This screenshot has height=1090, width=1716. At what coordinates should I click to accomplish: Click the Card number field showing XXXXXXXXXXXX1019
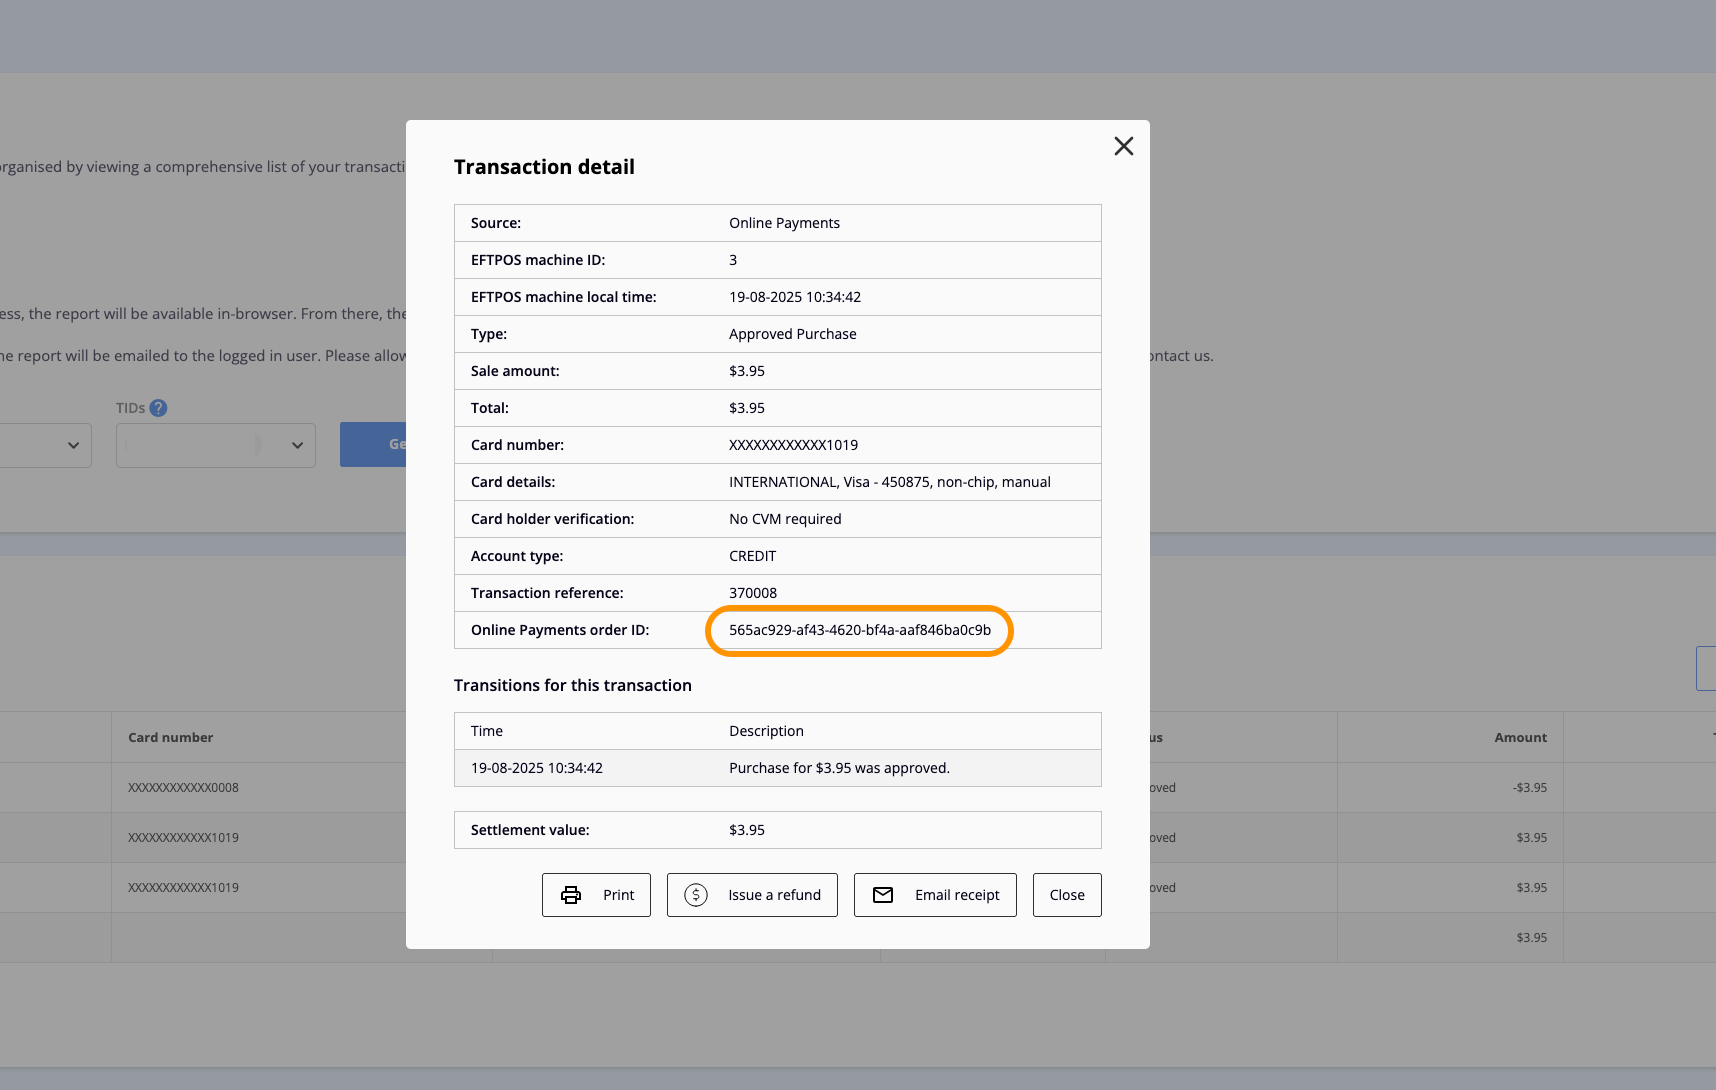tap(792, 445)
